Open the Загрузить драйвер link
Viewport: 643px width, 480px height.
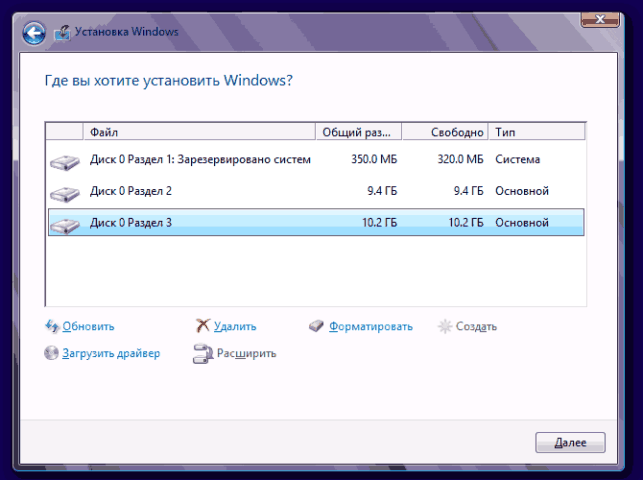tap(111, 353)
